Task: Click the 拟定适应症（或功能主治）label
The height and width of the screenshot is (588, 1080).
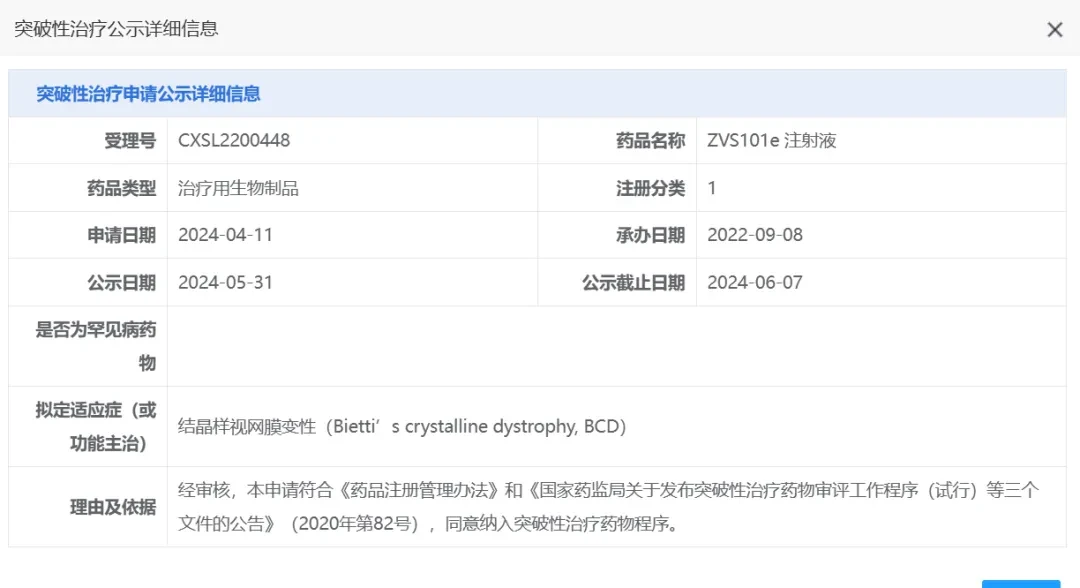Action: [x=96, y=427]
